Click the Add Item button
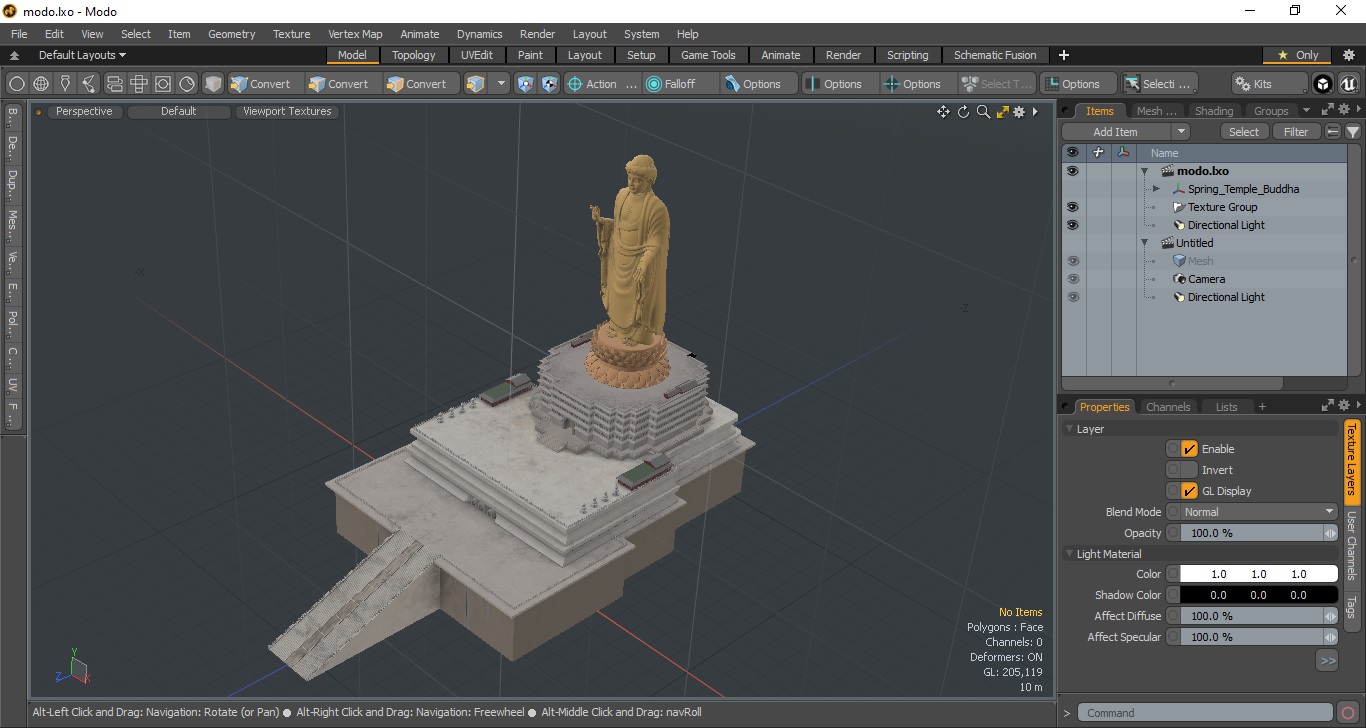 pos(1116,132)
